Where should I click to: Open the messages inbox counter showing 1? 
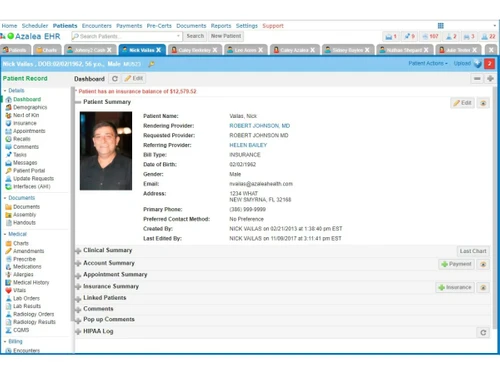tap(391, 36)
